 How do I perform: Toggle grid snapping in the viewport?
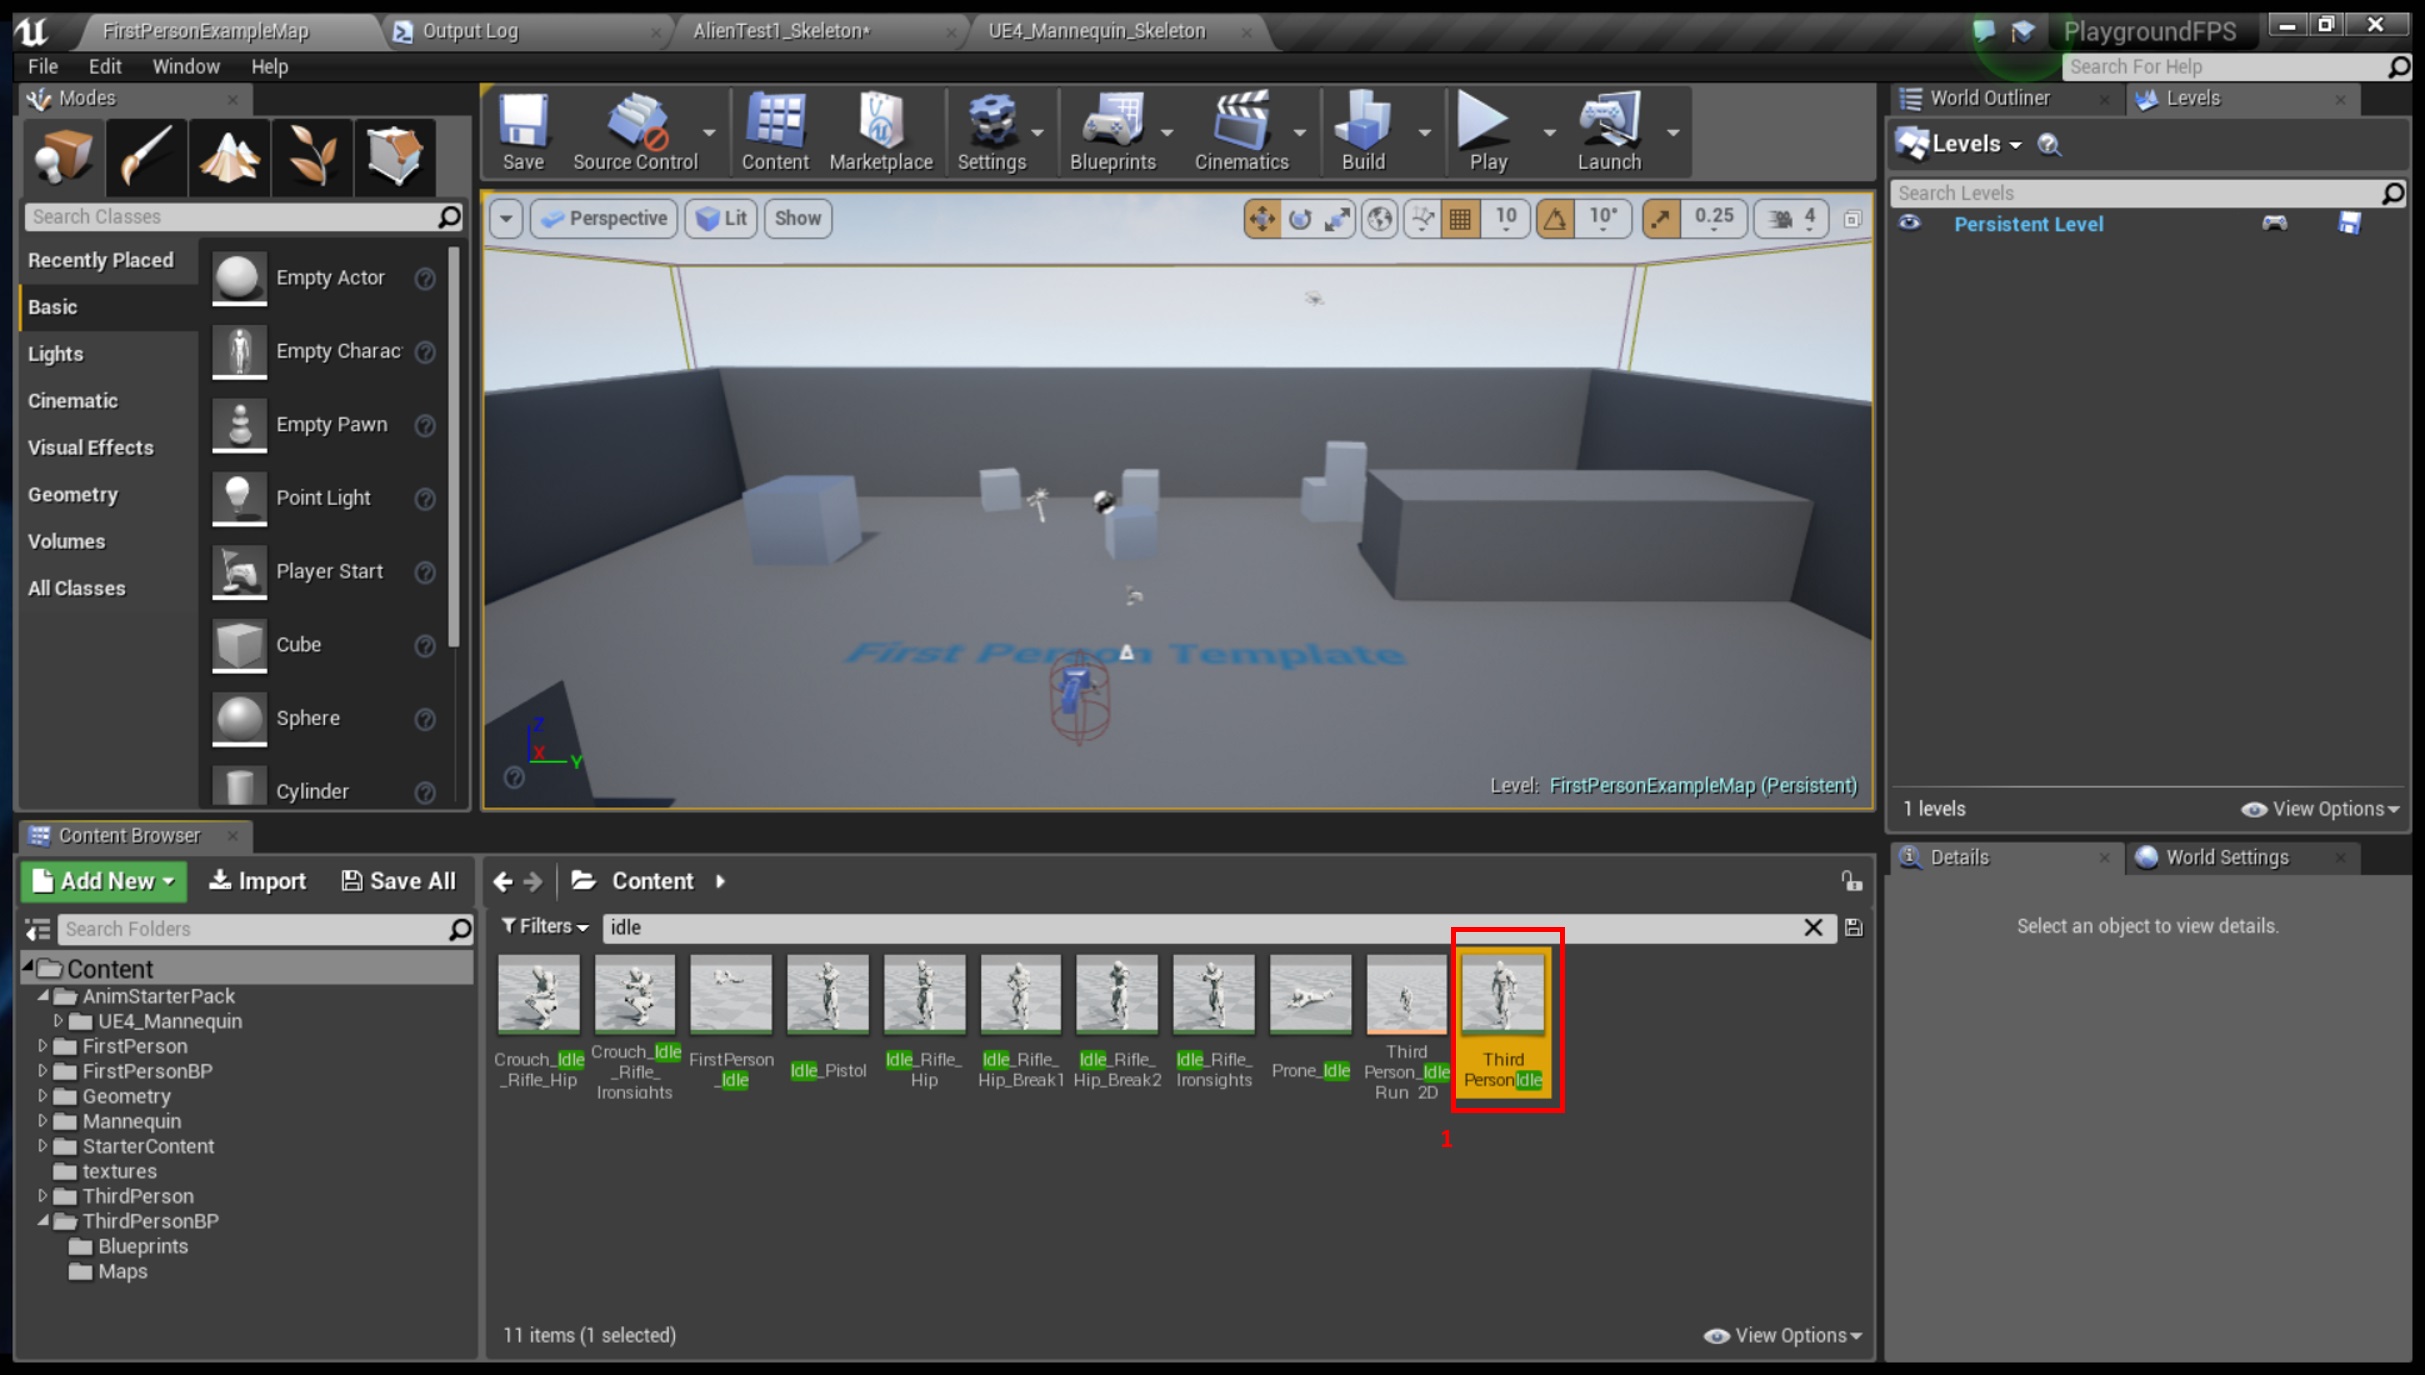coord(1460,218)
